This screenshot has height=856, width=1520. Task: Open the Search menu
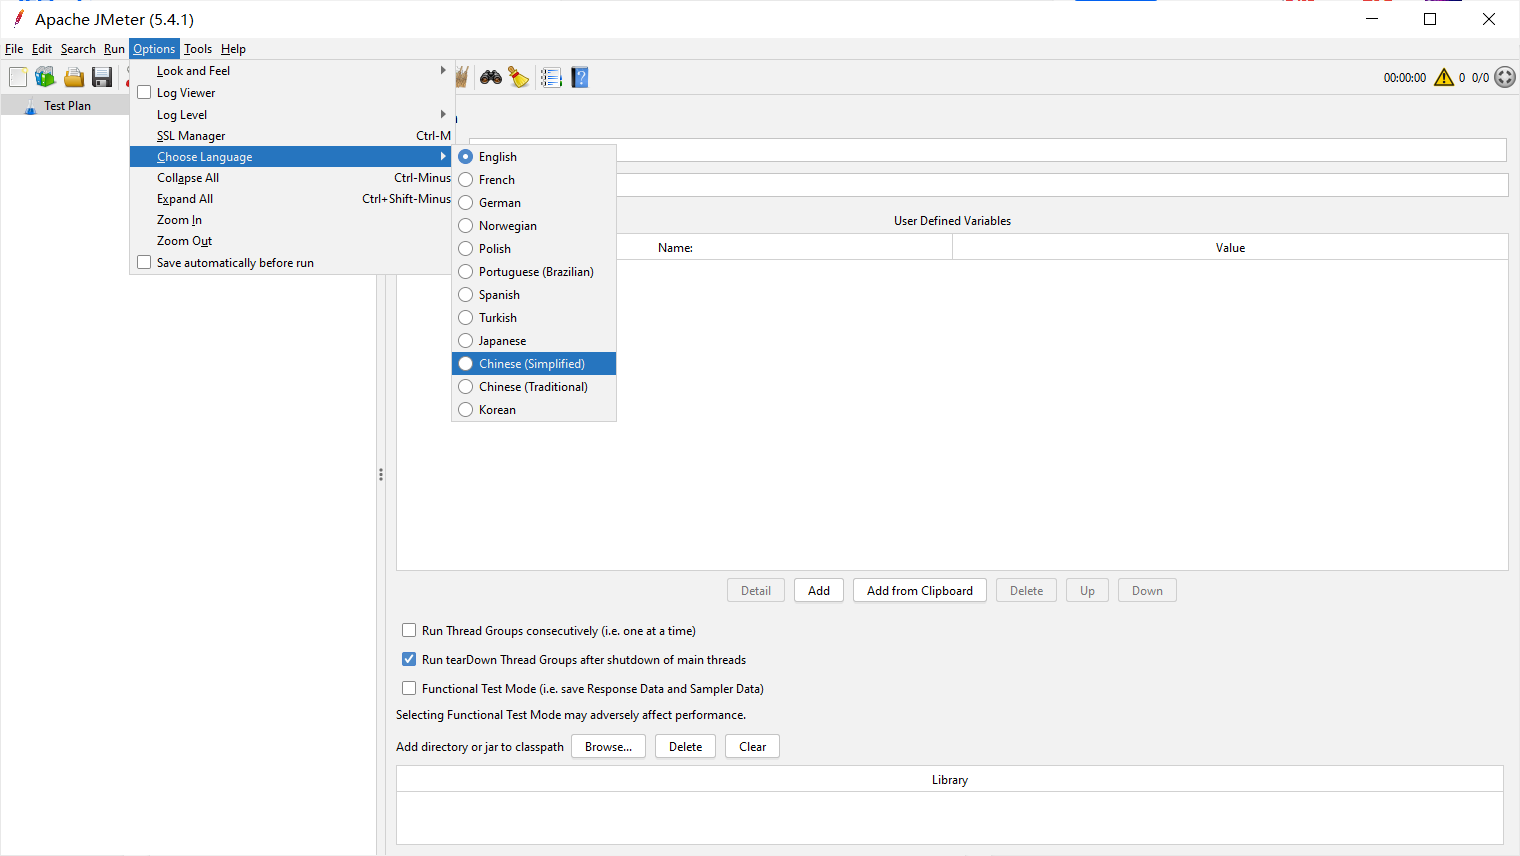[78, 49]
